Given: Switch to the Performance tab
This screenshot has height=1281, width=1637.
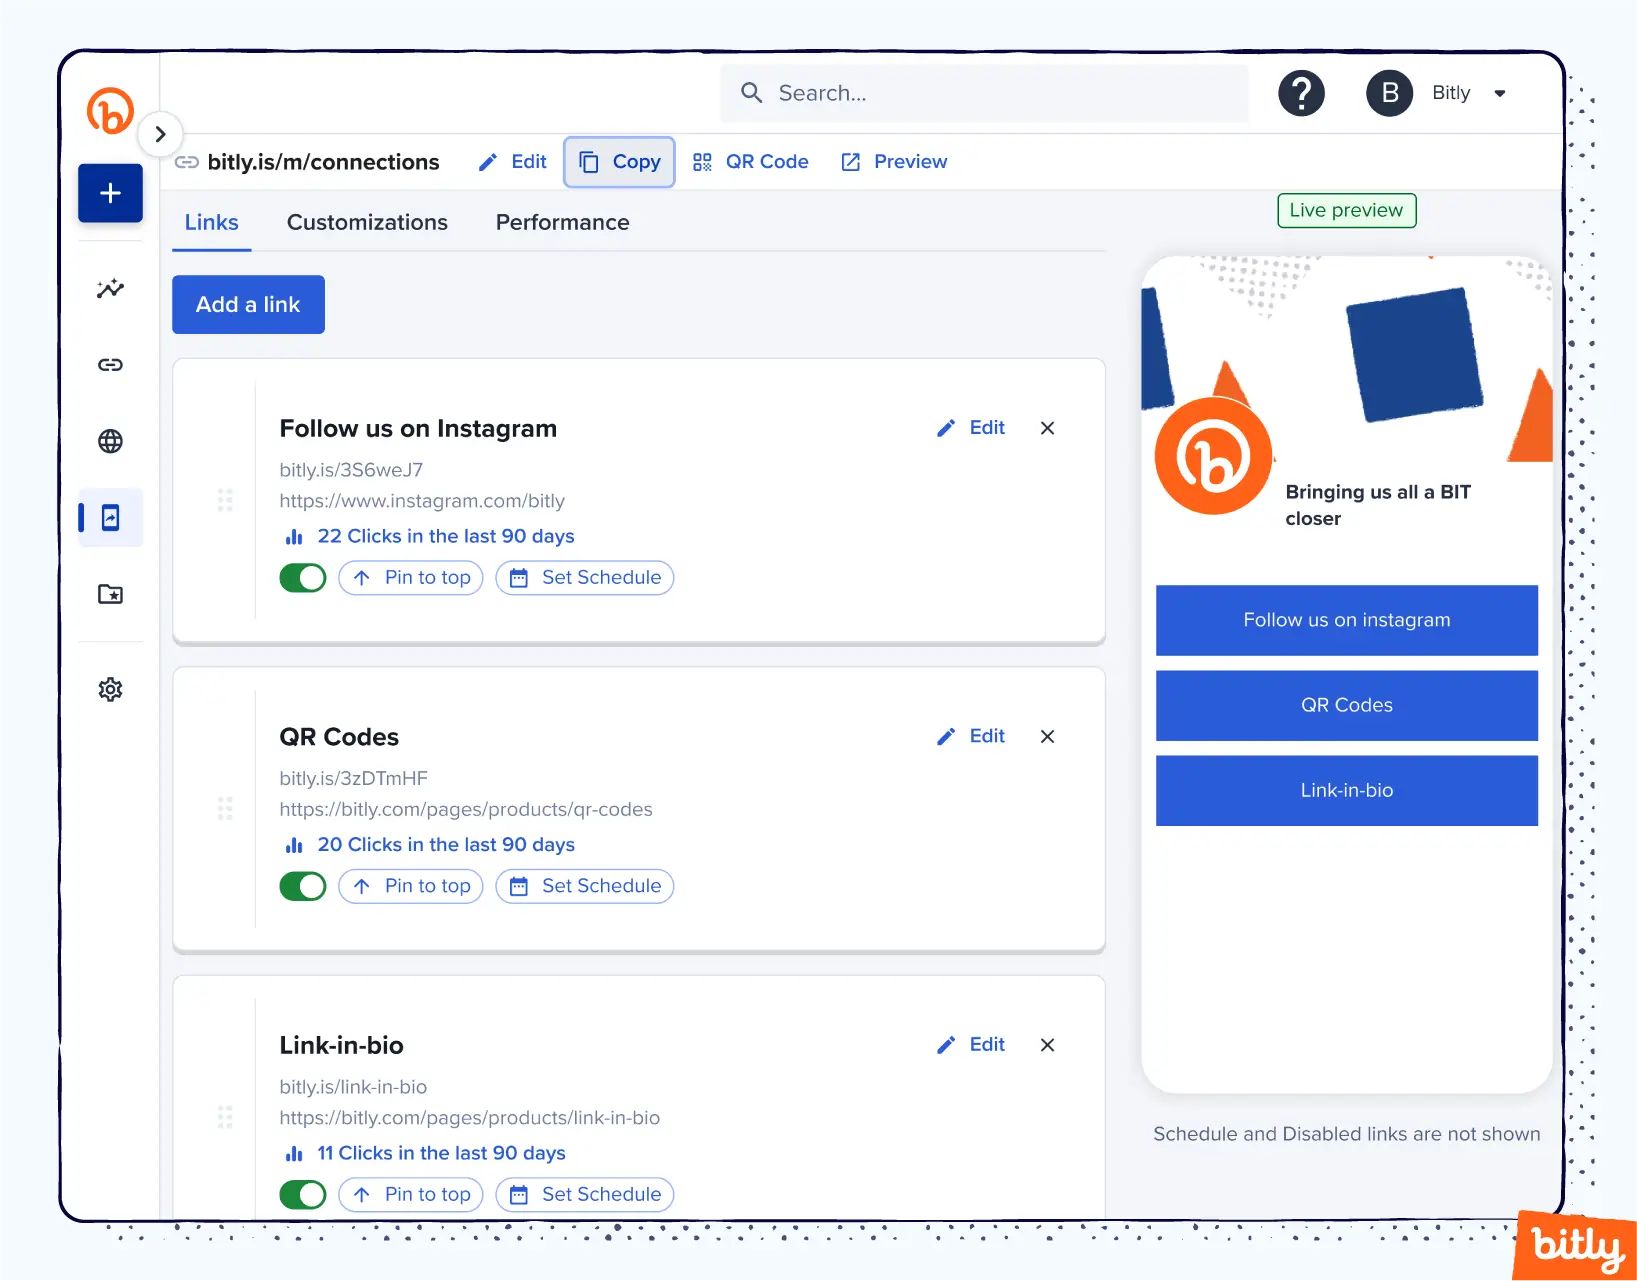Looking at the screenshot, I should coord(562,222).
